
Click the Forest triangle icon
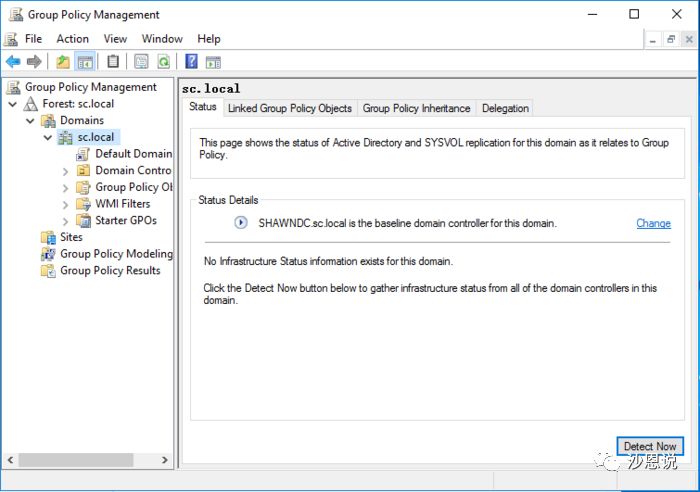coord(30,104)
